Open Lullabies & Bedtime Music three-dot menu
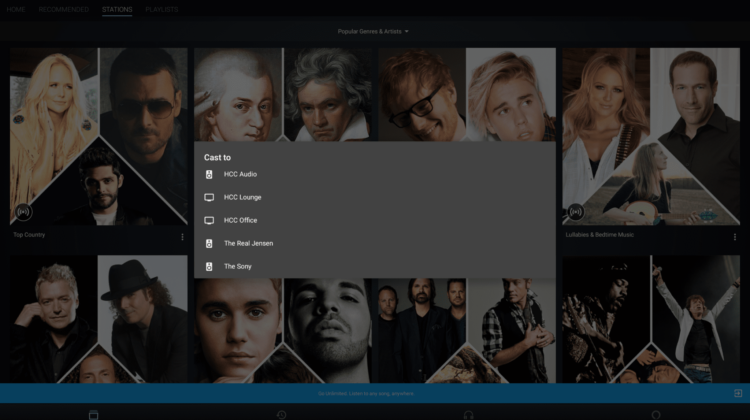The width and height of the screenshot is (750, 420). pos(734,237)
